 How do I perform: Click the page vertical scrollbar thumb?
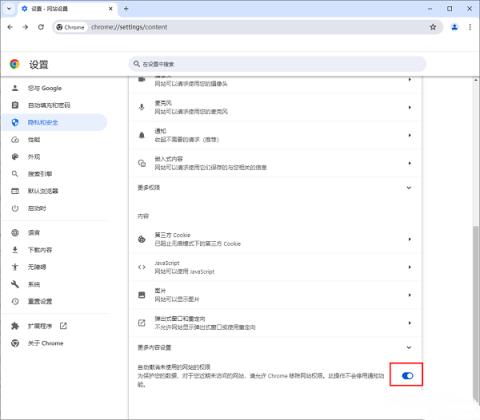476,313
